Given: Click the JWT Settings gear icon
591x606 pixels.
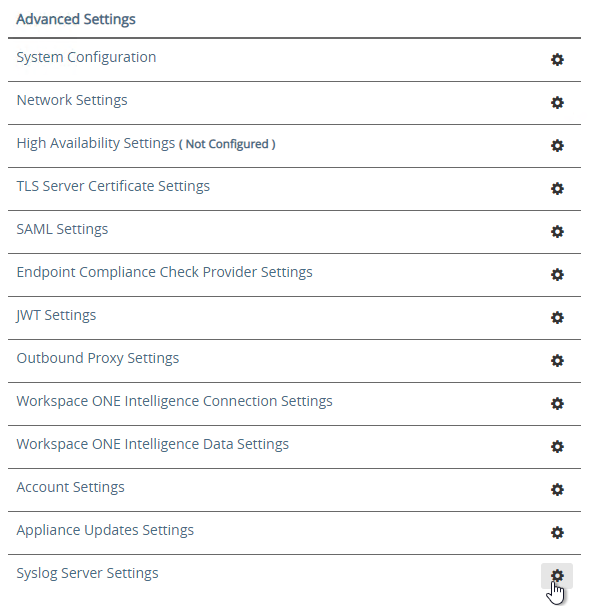Looking at the screenshot, I should coord(557,317).
